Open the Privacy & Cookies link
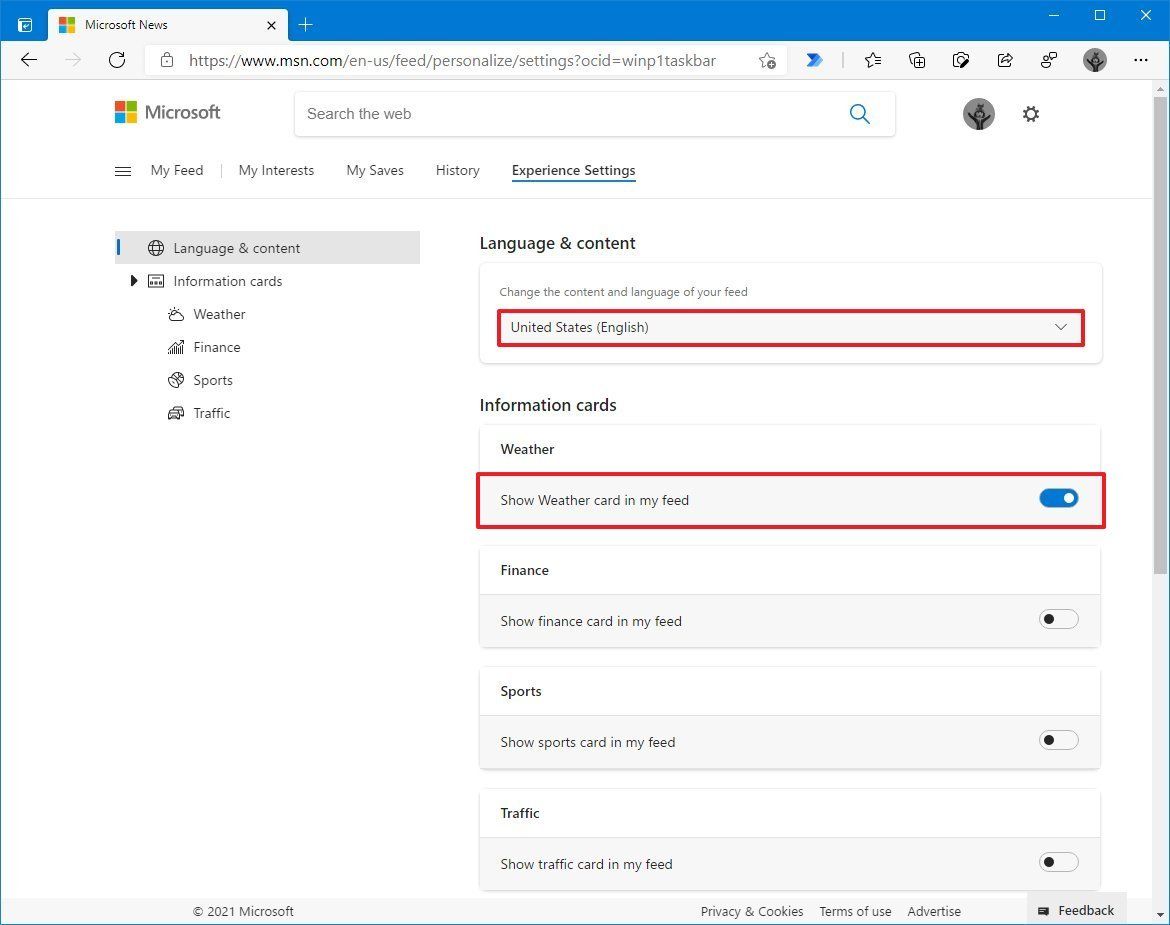 (751, 911)
